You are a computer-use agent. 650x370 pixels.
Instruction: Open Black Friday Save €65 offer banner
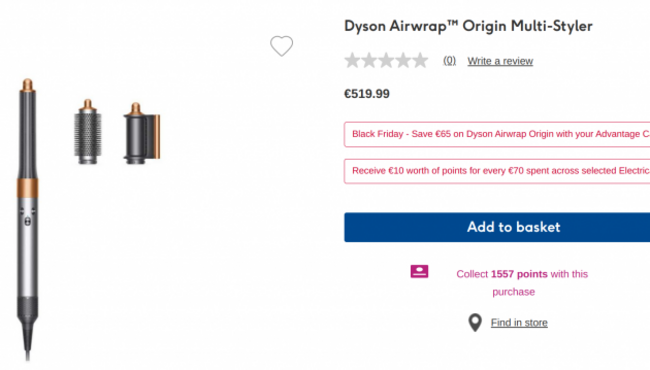(497, 134)
